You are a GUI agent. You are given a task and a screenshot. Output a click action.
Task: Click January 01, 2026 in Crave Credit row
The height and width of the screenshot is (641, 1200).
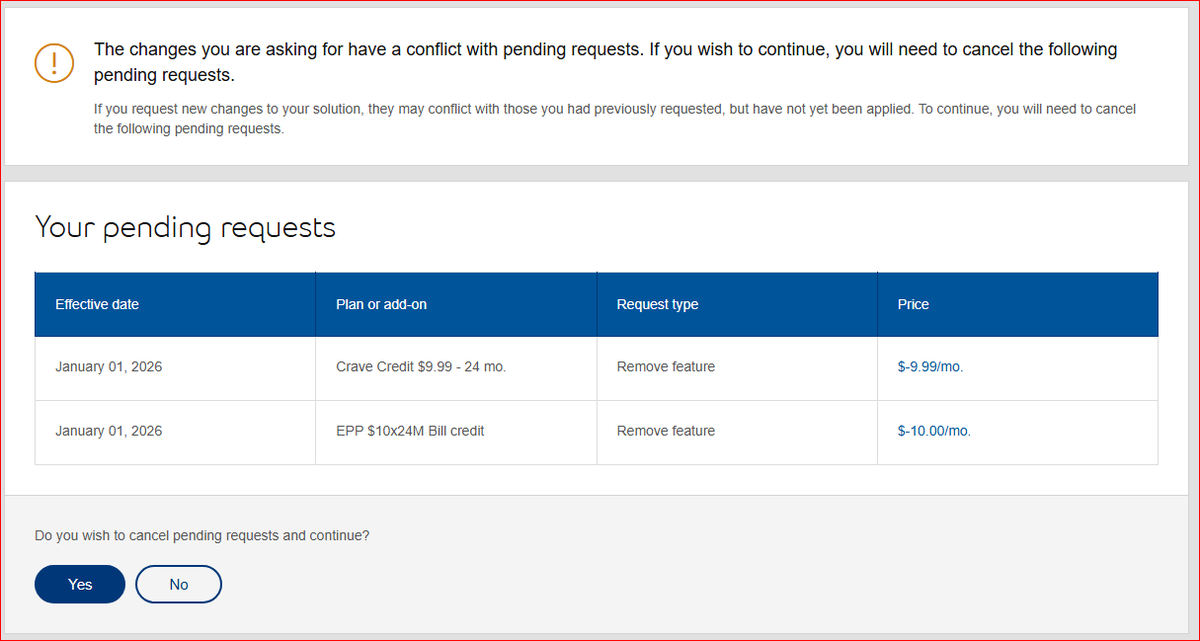[109, 367]
